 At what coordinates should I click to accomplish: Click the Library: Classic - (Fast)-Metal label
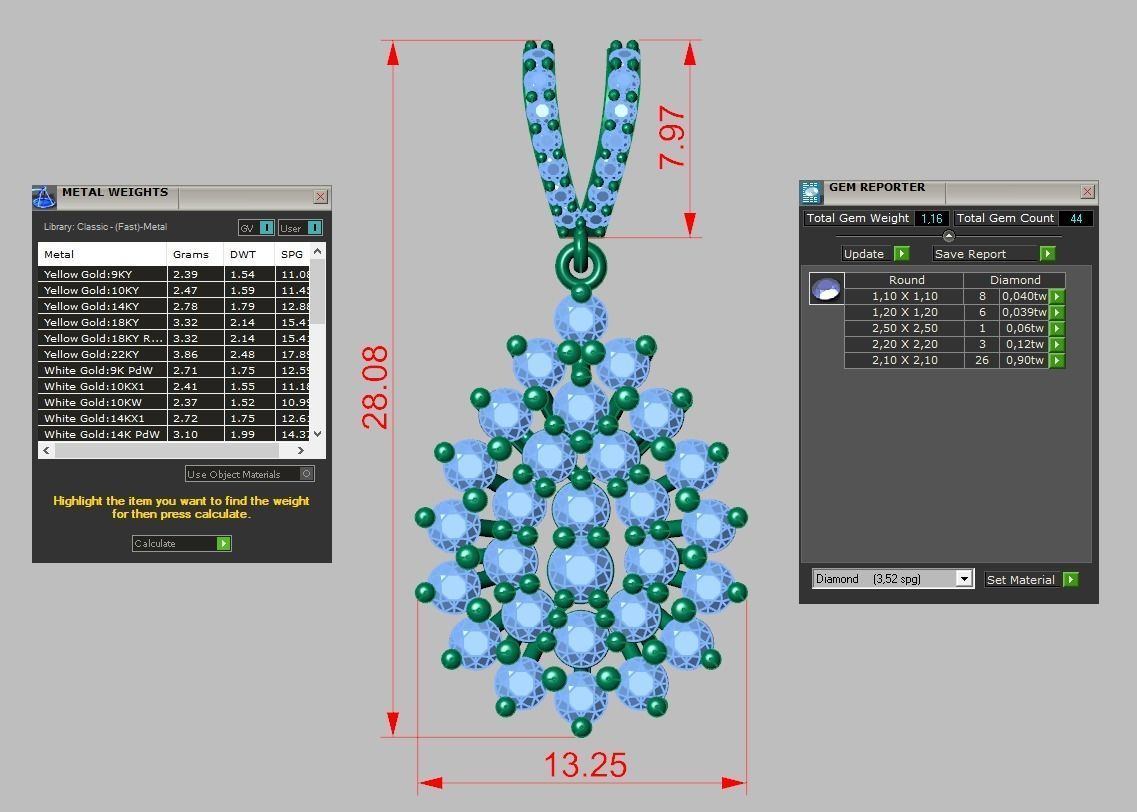pos(105,227)
